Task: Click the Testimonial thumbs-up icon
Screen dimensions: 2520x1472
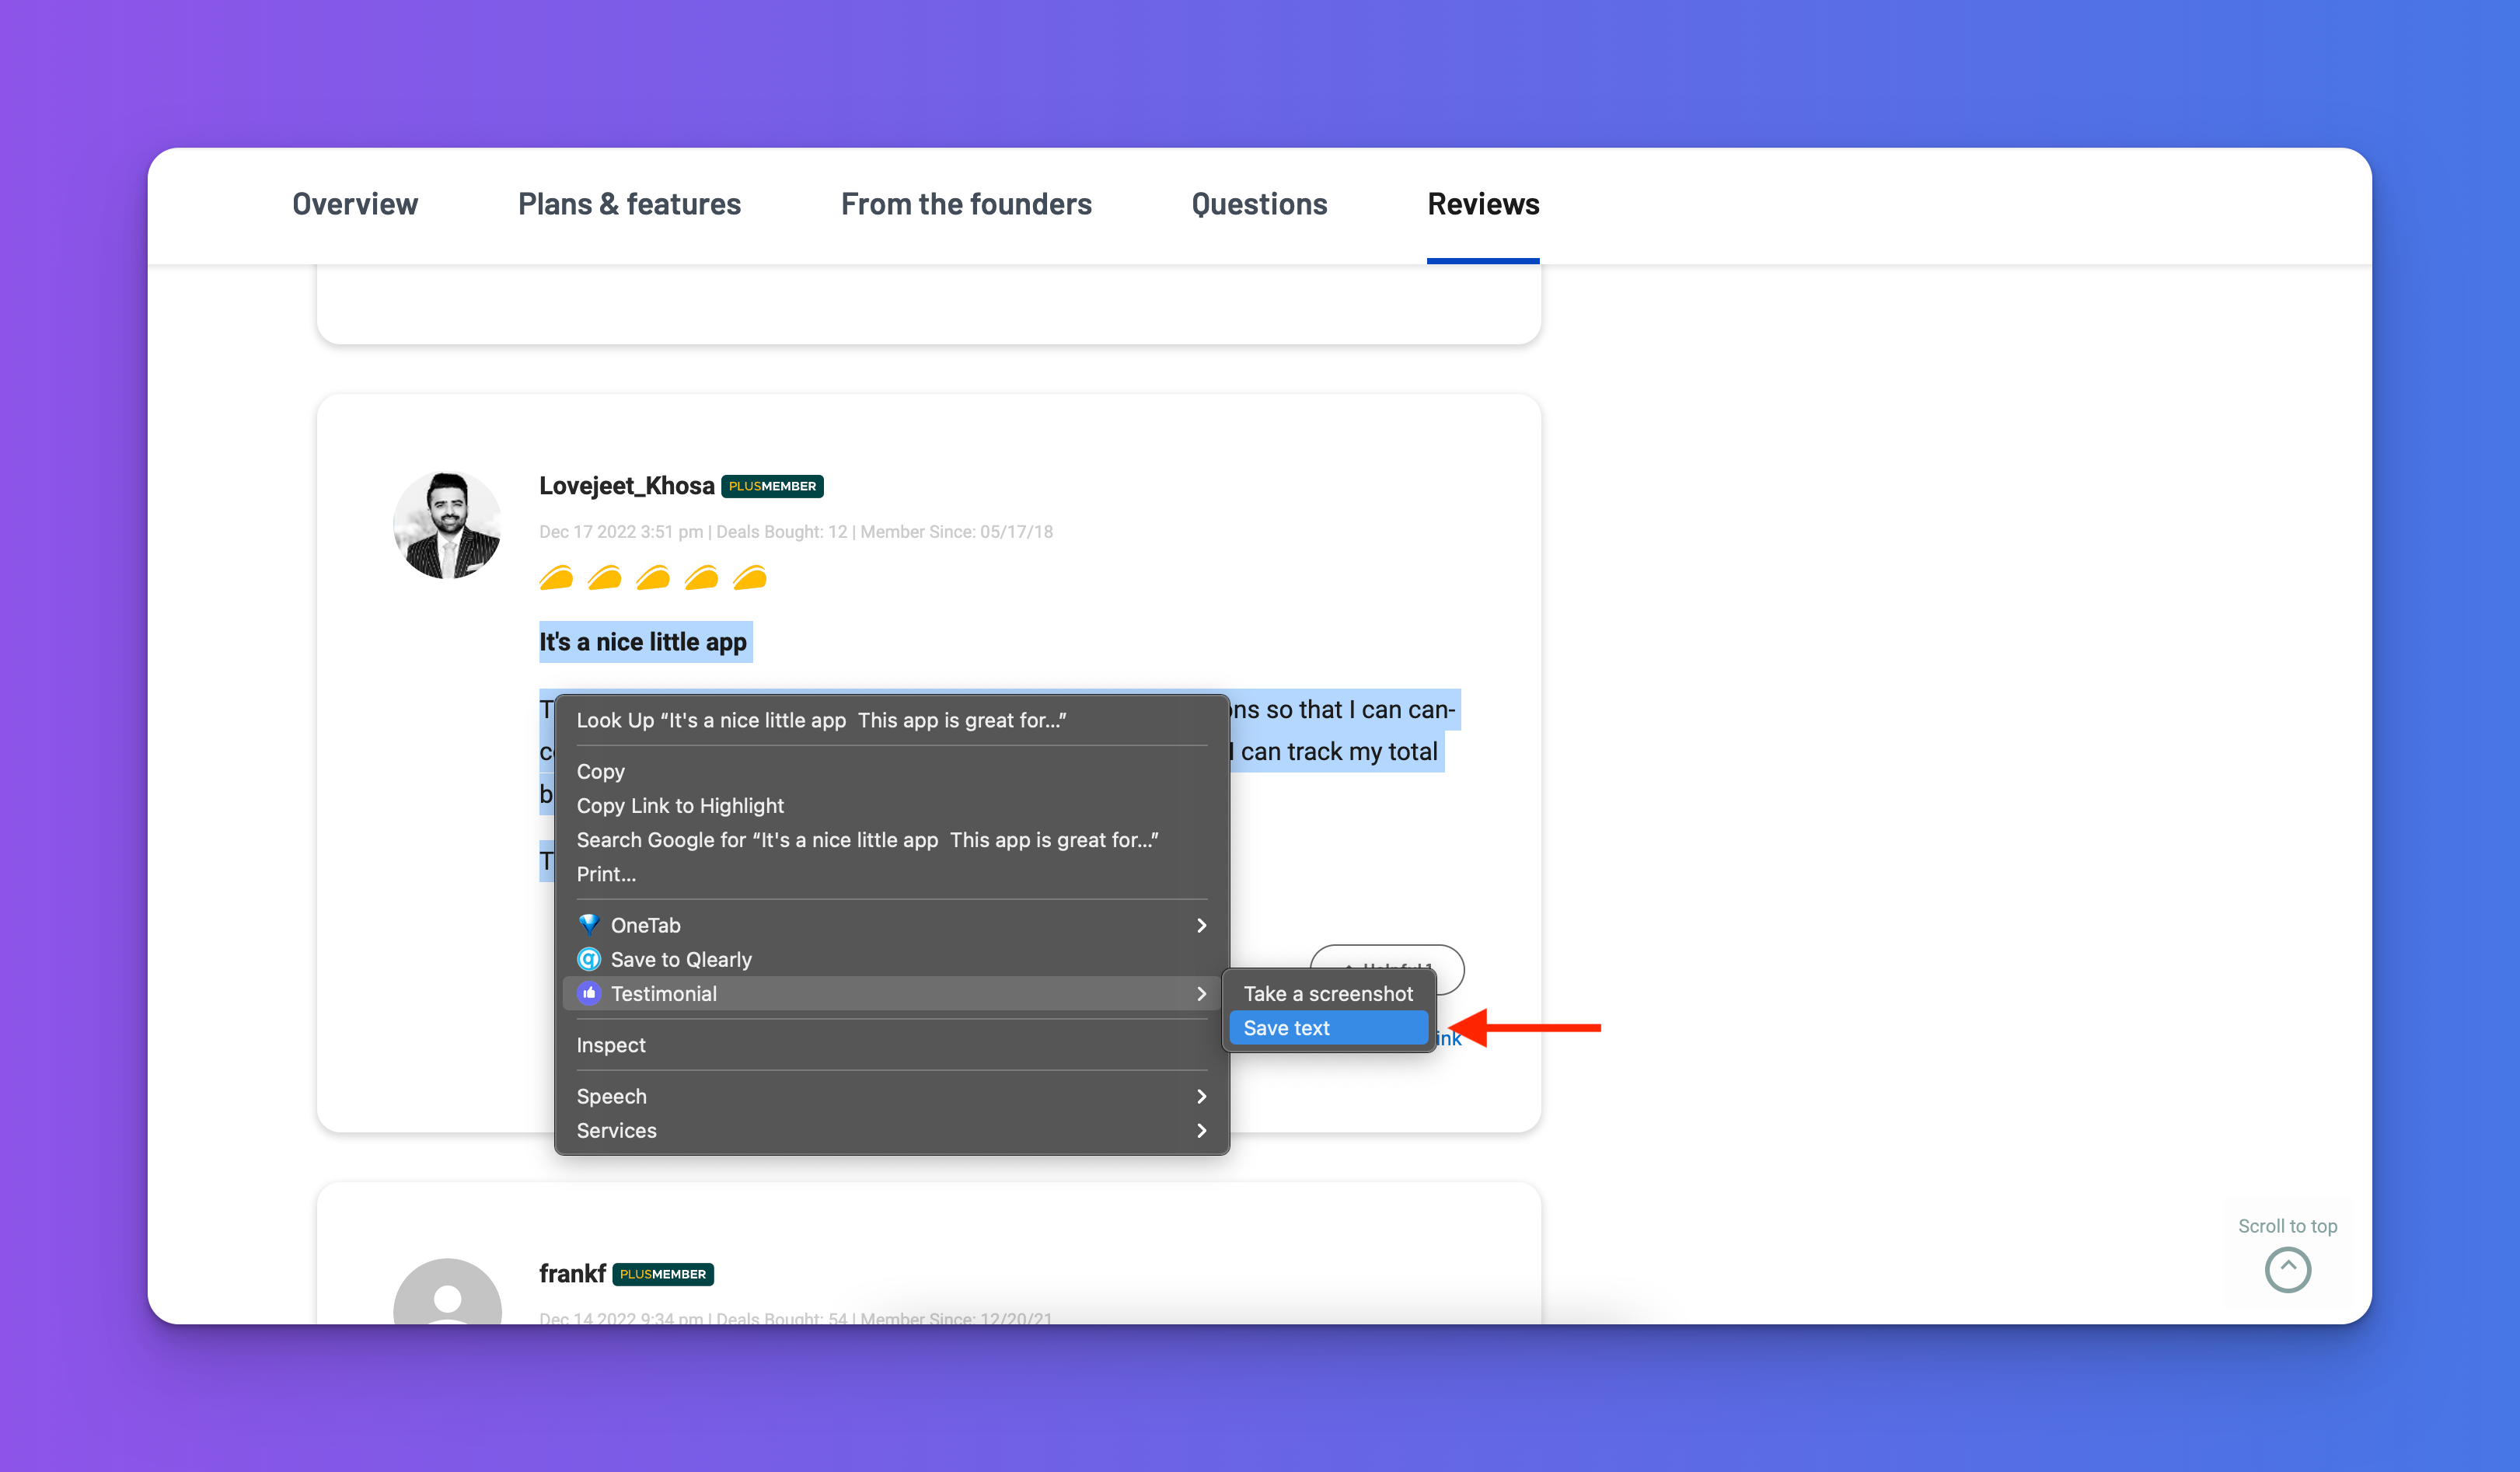Action: point(589,993)
